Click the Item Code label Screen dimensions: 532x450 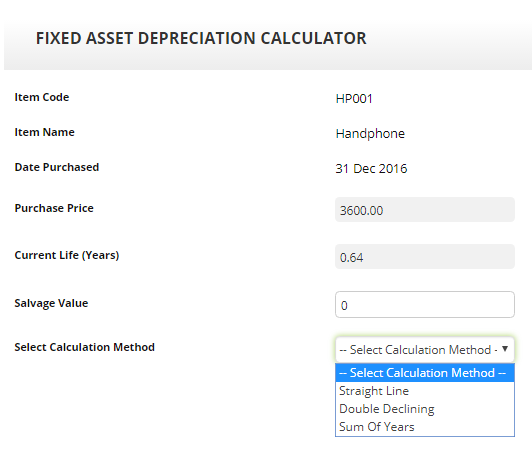42,97
